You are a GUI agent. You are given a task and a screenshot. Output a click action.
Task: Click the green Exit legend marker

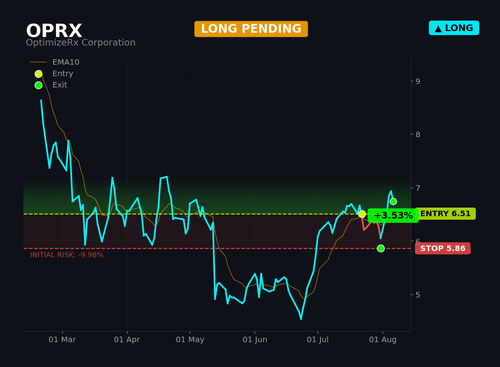pyautogui.click(x=38, y=85)
